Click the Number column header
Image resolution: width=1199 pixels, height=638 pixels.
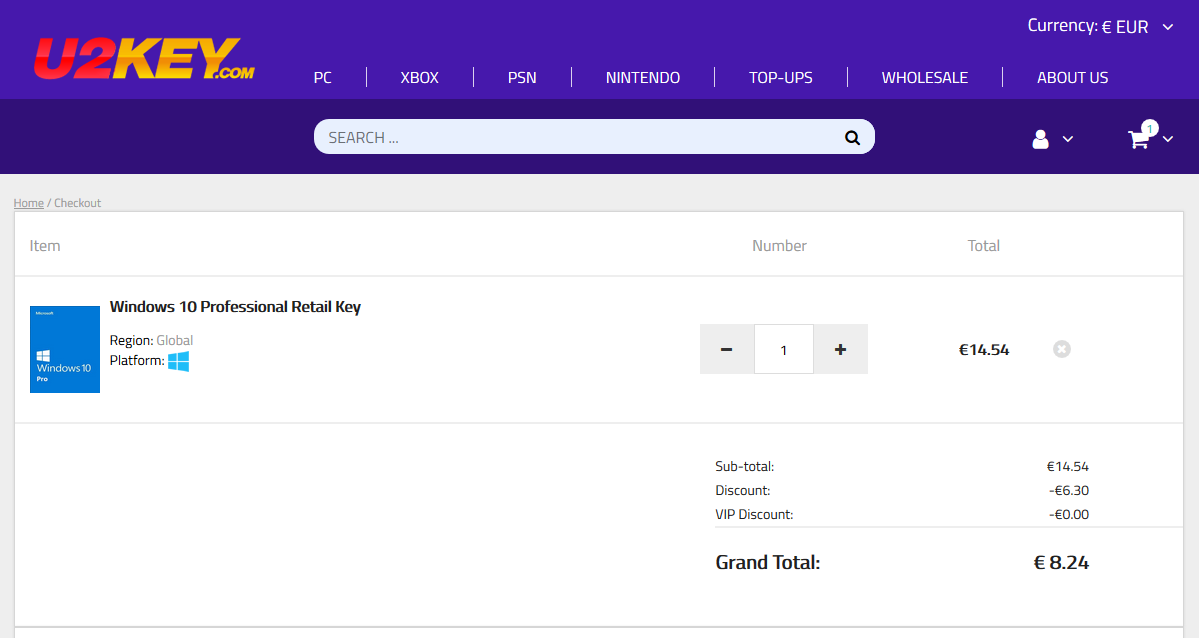[x=779, y=246]
